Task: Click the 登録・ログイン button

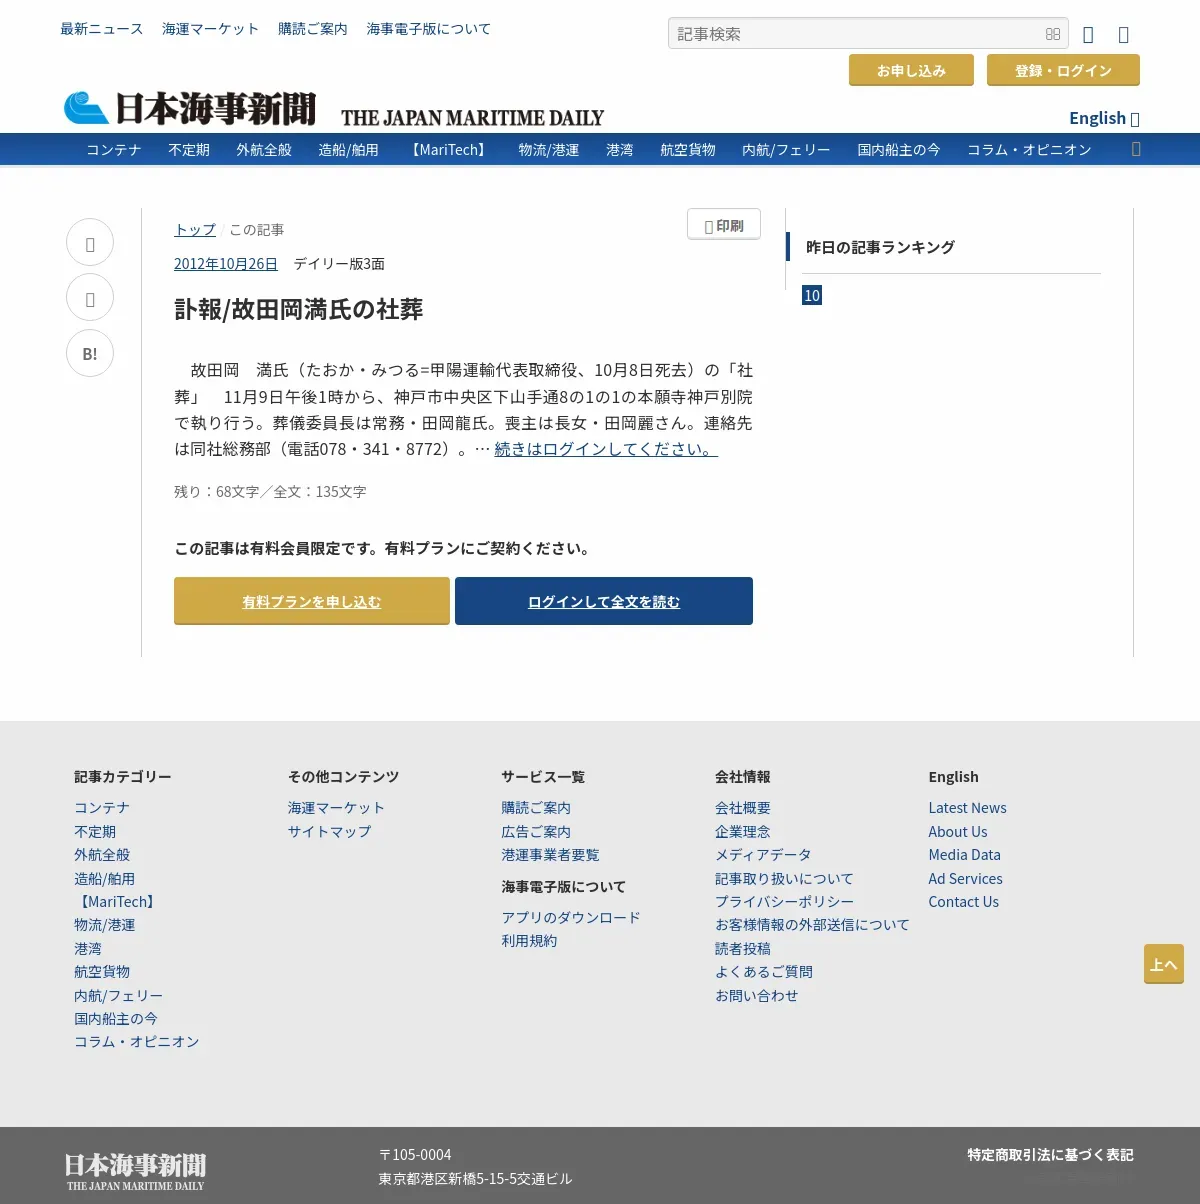Action: click(1063, 70)
